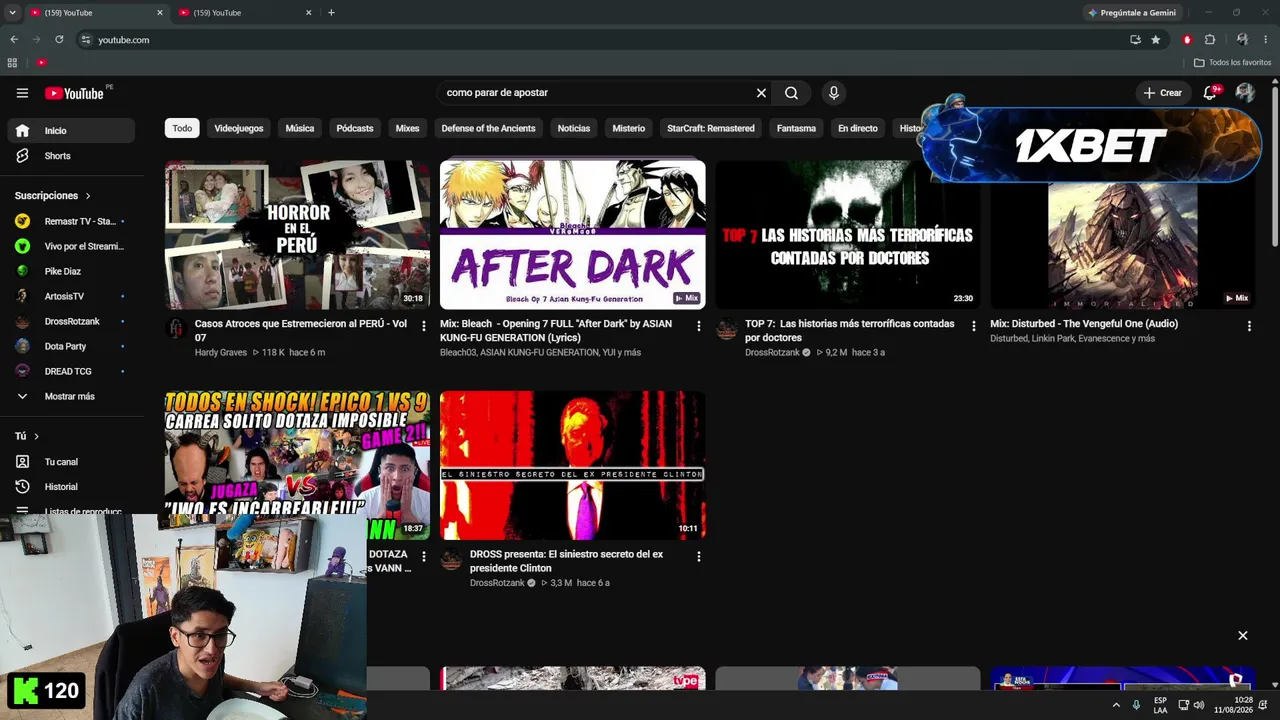Screen dimensions: 1280x720
Task: Click the Crear button
Action: (1162, 93)
